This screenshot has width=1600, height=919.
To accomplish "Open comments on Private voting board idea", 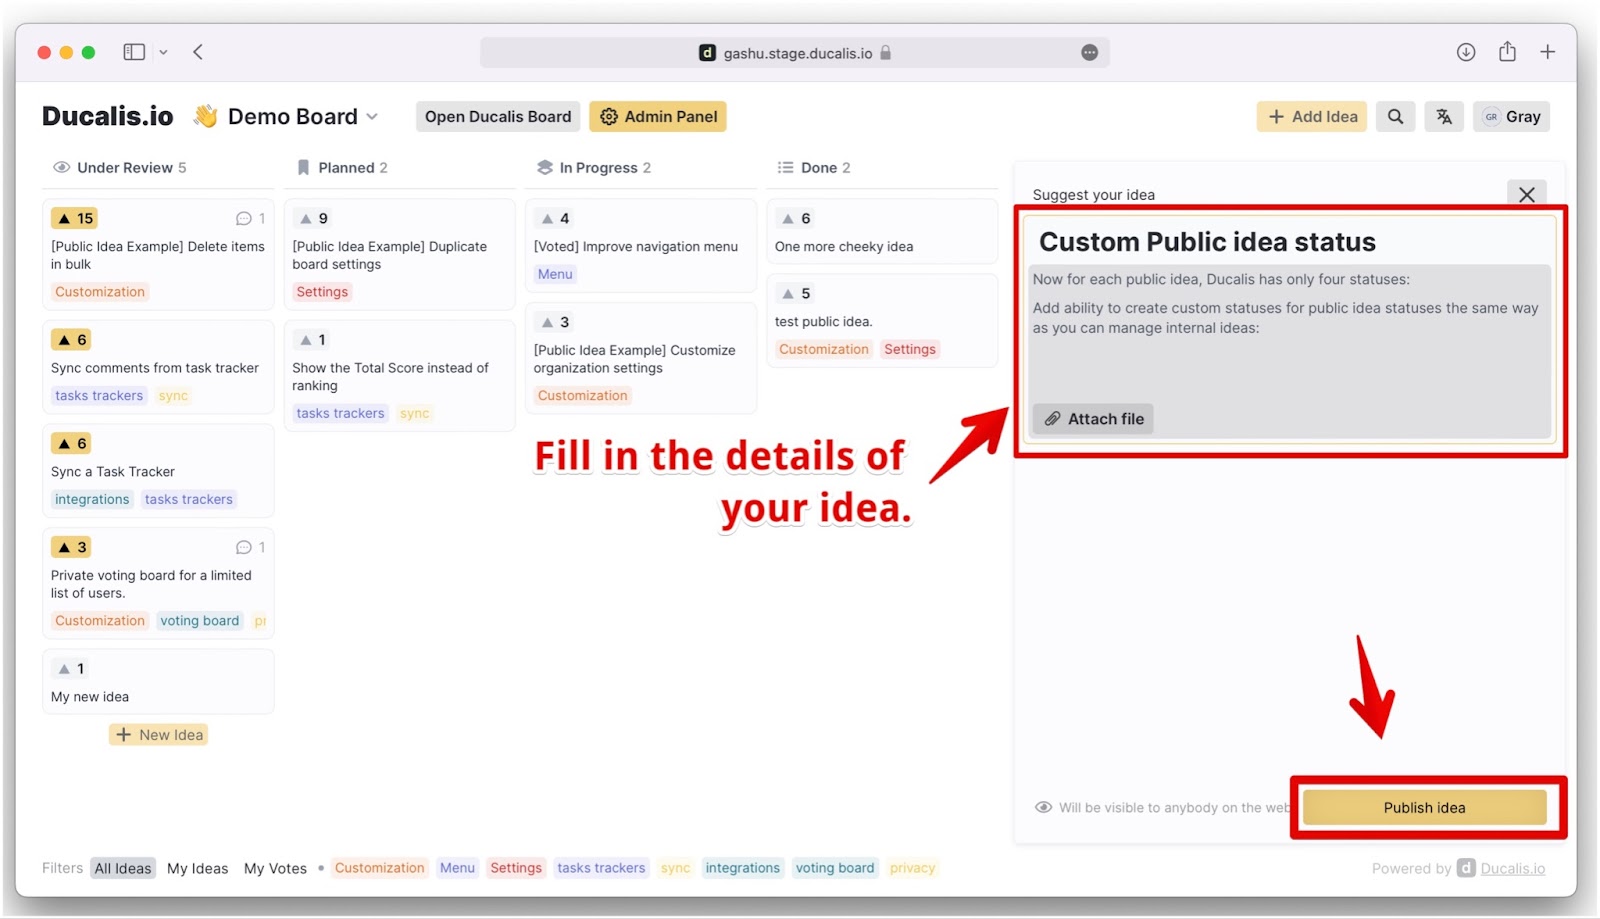I will (250, 548).
